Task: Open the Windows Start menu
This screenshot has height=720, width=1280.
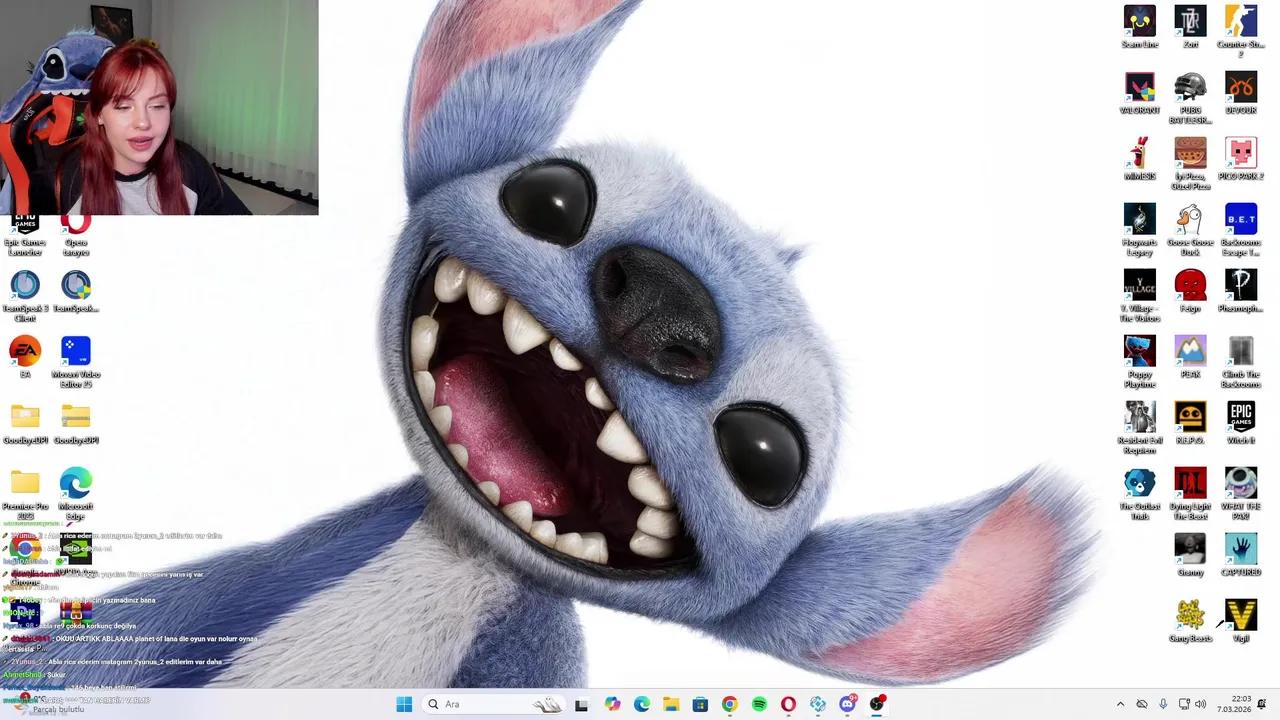Action: [404, 704]
